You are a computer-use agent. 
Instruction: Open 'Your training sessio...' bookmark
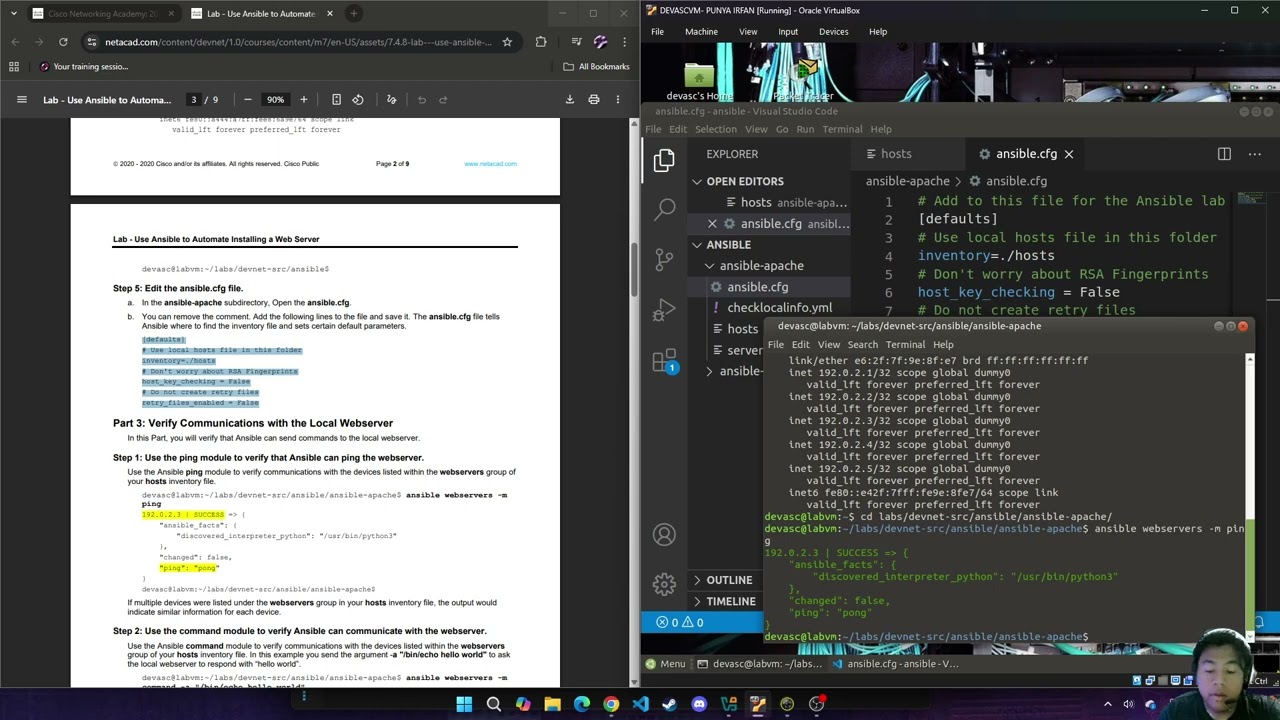[x=83, y=67]
